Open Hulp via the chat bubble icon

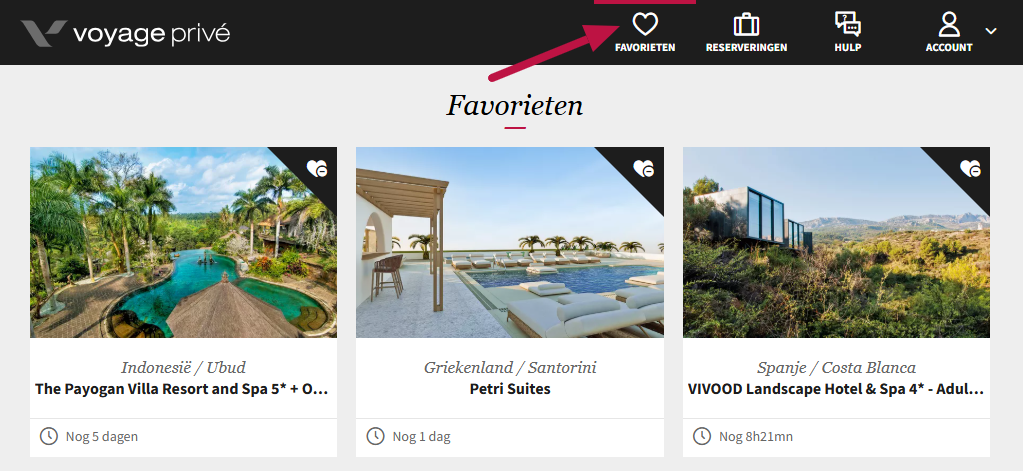coord(847,25)
